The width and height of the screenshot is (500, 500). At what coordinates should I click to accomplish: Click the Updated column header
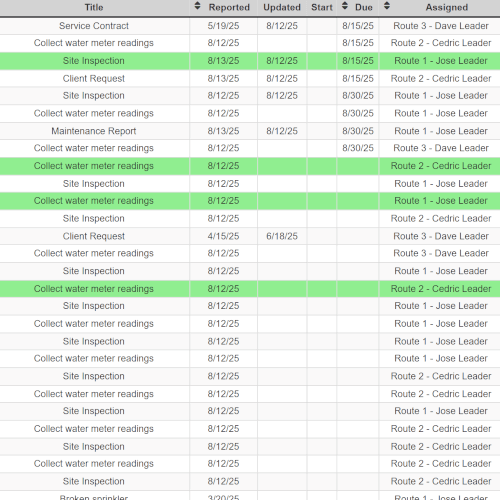tap(282, 7)
